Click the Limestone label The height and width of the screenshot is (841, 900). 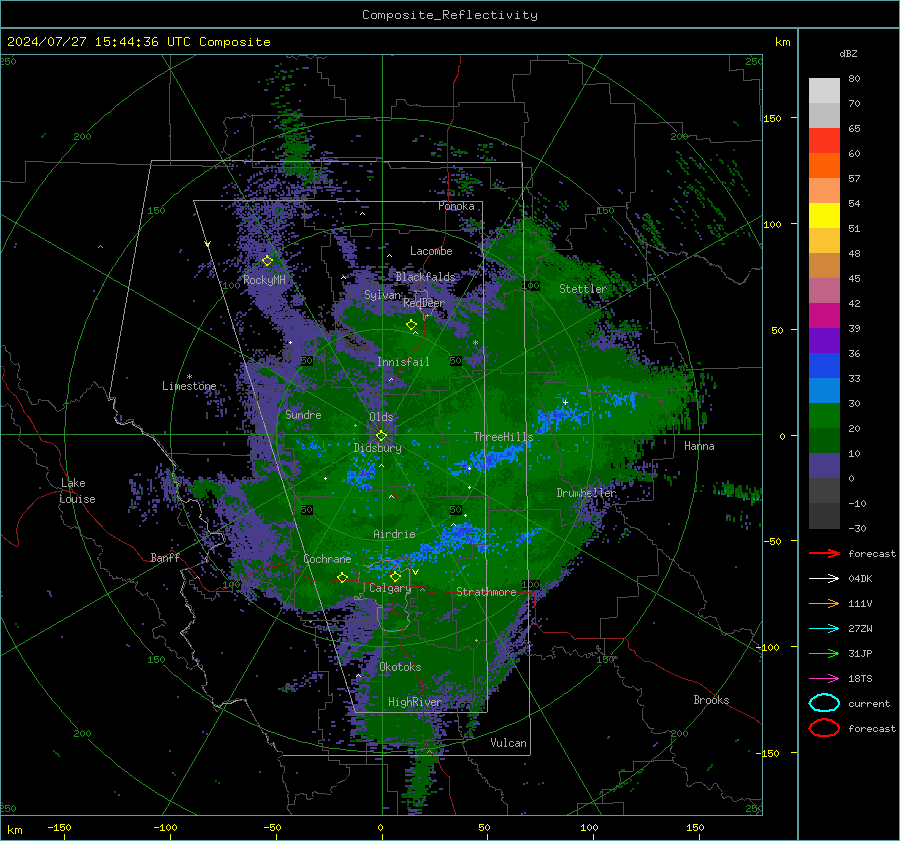click(189, 386)
